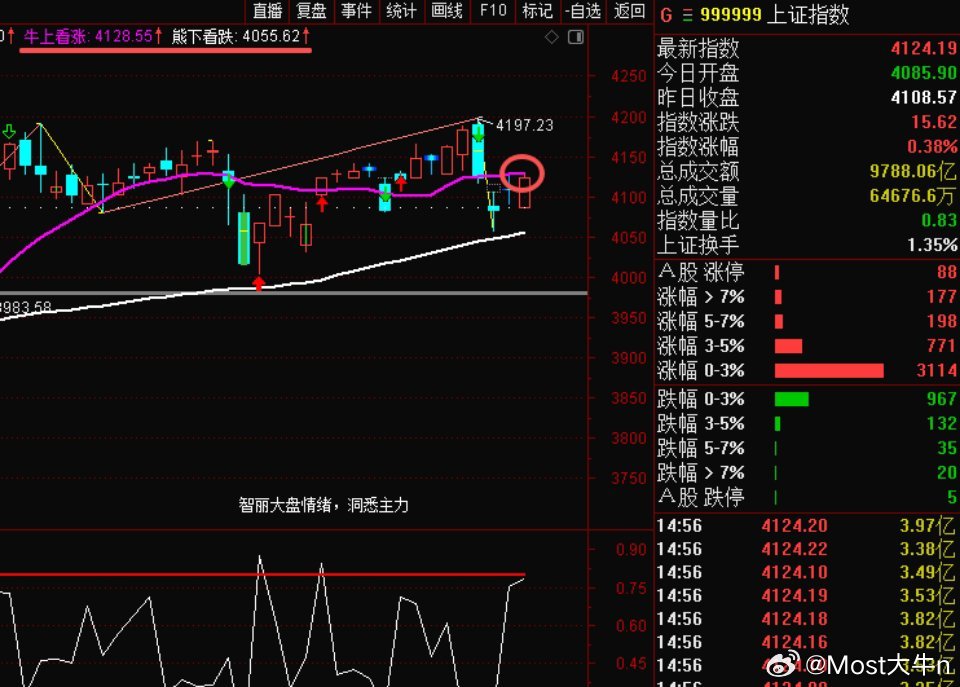Click the 指数涨跌 value 15.62
Screen dimensions: 960x687
pos(934,122)
